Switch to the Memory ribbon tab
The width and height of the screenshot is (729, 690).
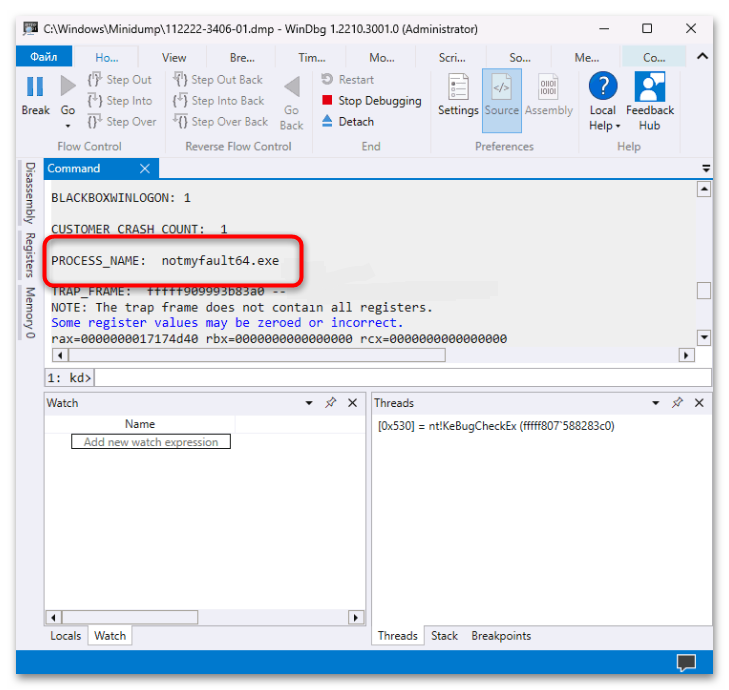[587, 58]
